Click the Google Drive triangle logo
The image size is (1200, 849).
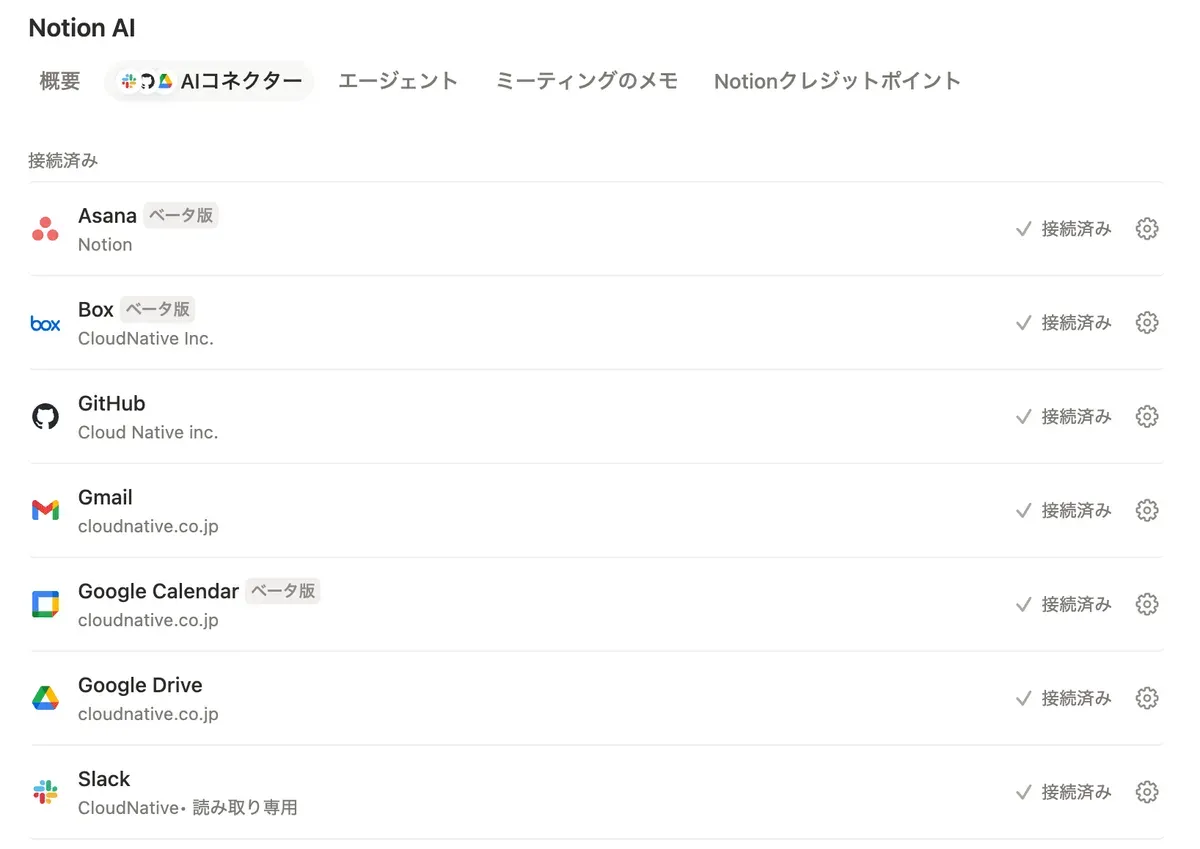[x=45, y=698]
